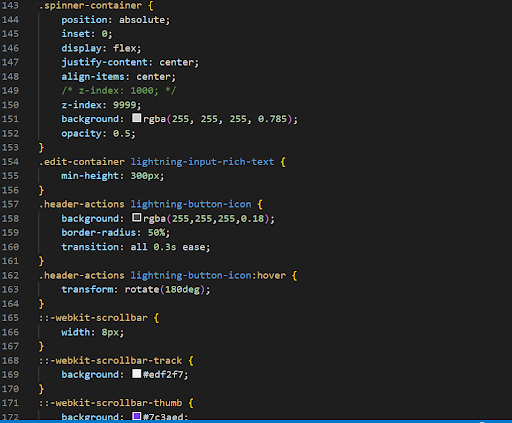Click 'ease' in the transition value

pyautogui.click(x=193, y=247)
